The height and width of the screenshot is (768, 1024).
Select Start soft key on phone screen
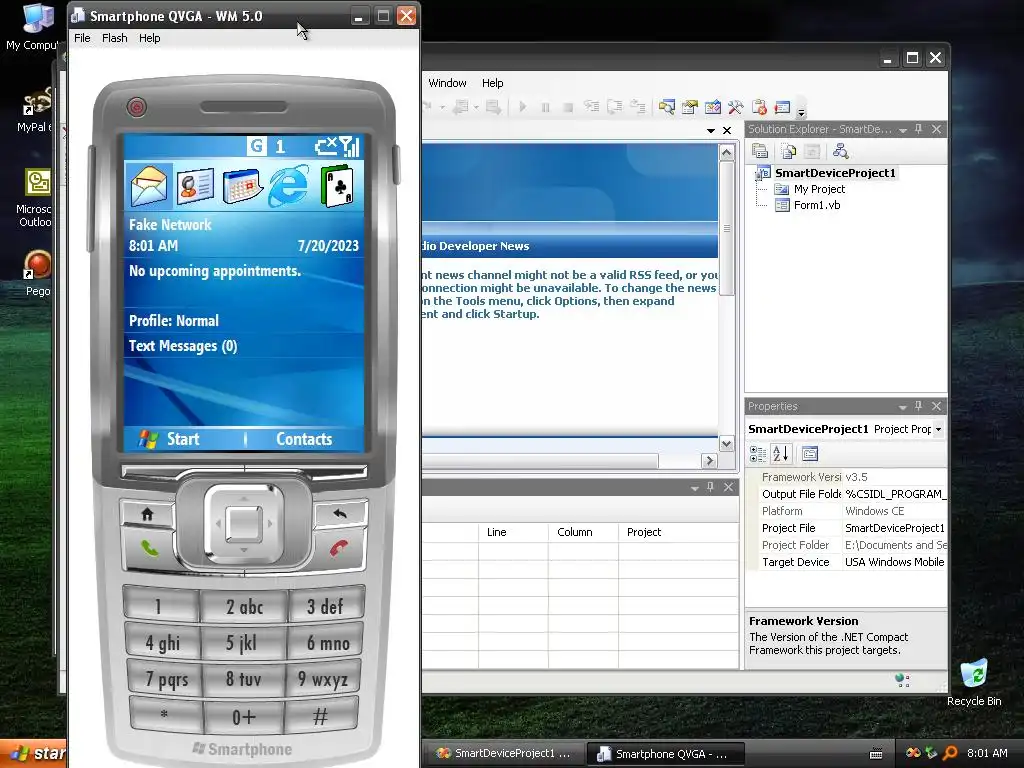coord(170,439)
